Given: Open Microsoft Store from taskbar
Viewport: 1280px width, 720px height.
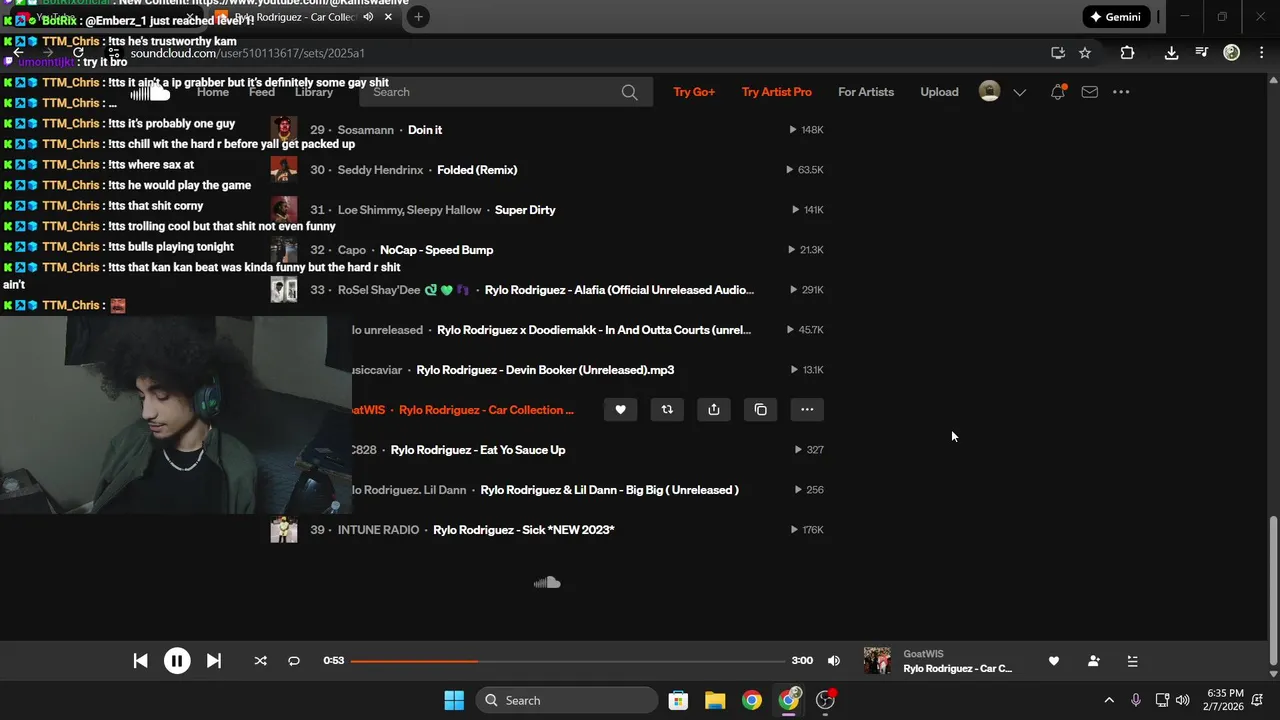Looking at the screenshot, I should pos(678,700).
